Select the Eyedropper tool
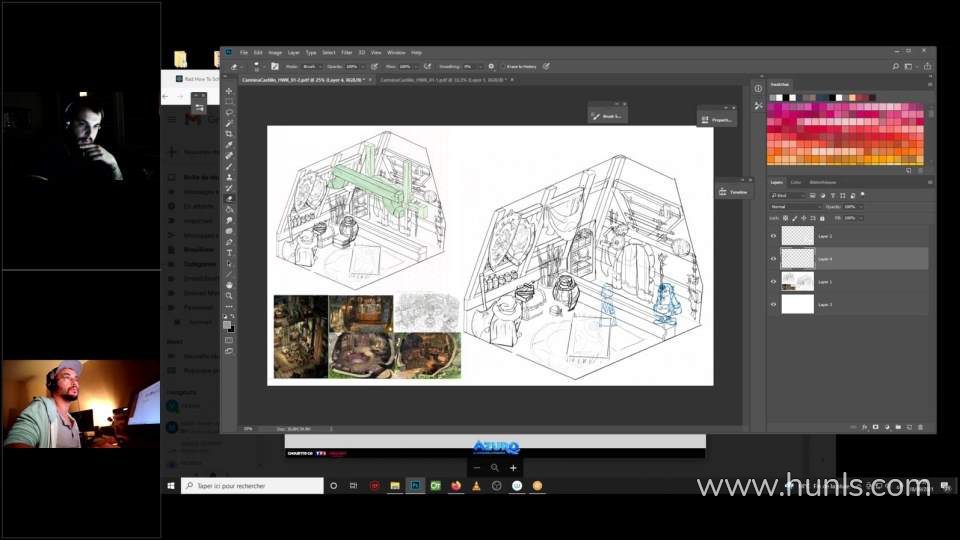 click(229, 144)
